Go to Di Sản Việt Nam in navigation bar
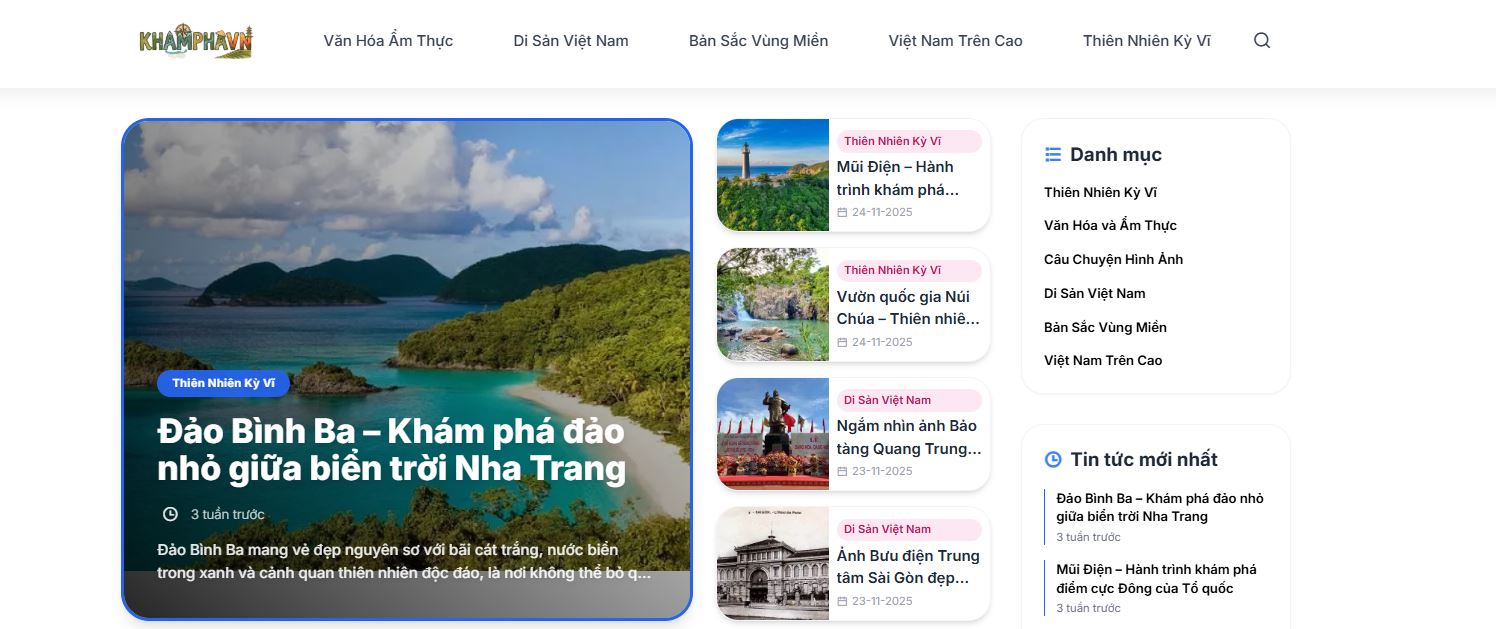Image resolution: width=1496 pixels, height=629 pixels. point(571,41)
